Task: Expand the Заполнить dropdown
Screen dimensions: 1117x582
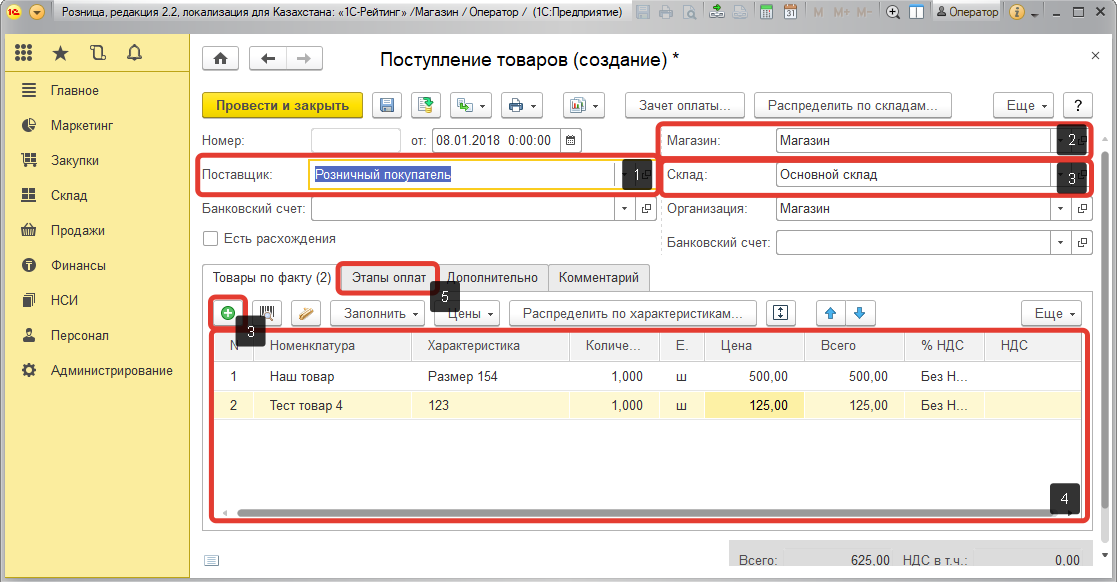Action: point(382,313)
